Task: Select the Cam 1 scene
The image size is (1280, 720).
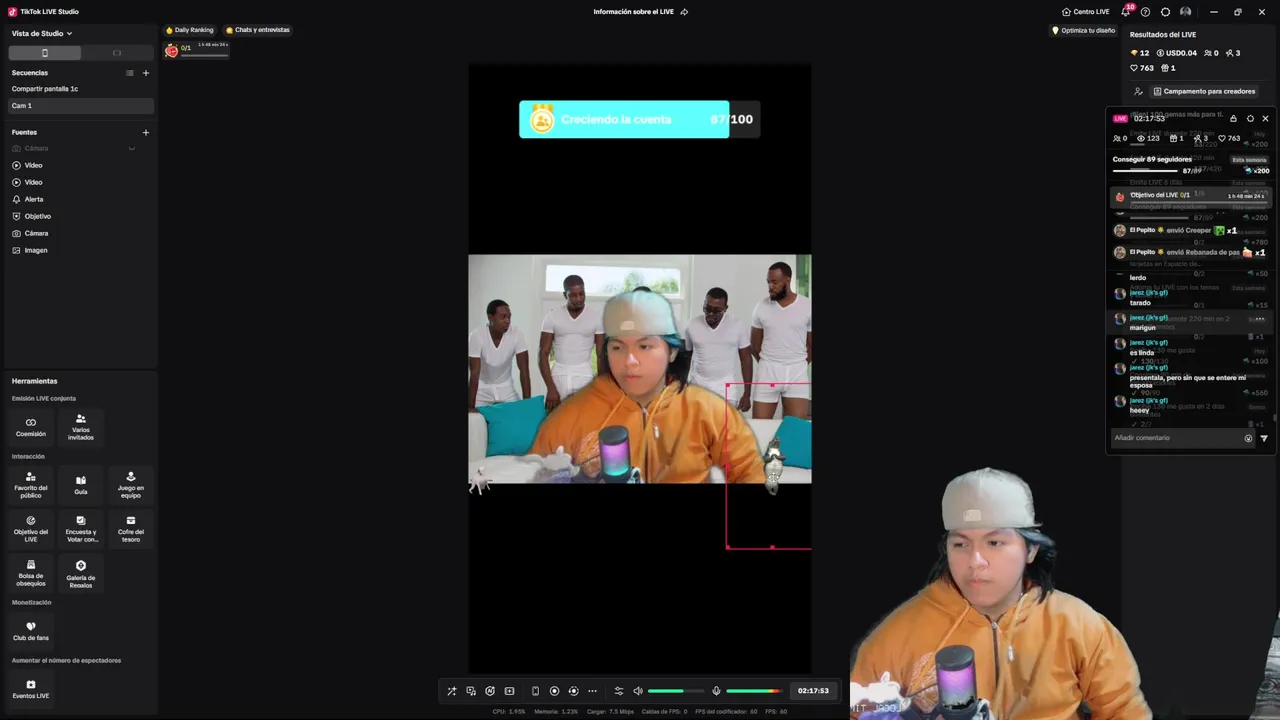Action: point(80,106)
